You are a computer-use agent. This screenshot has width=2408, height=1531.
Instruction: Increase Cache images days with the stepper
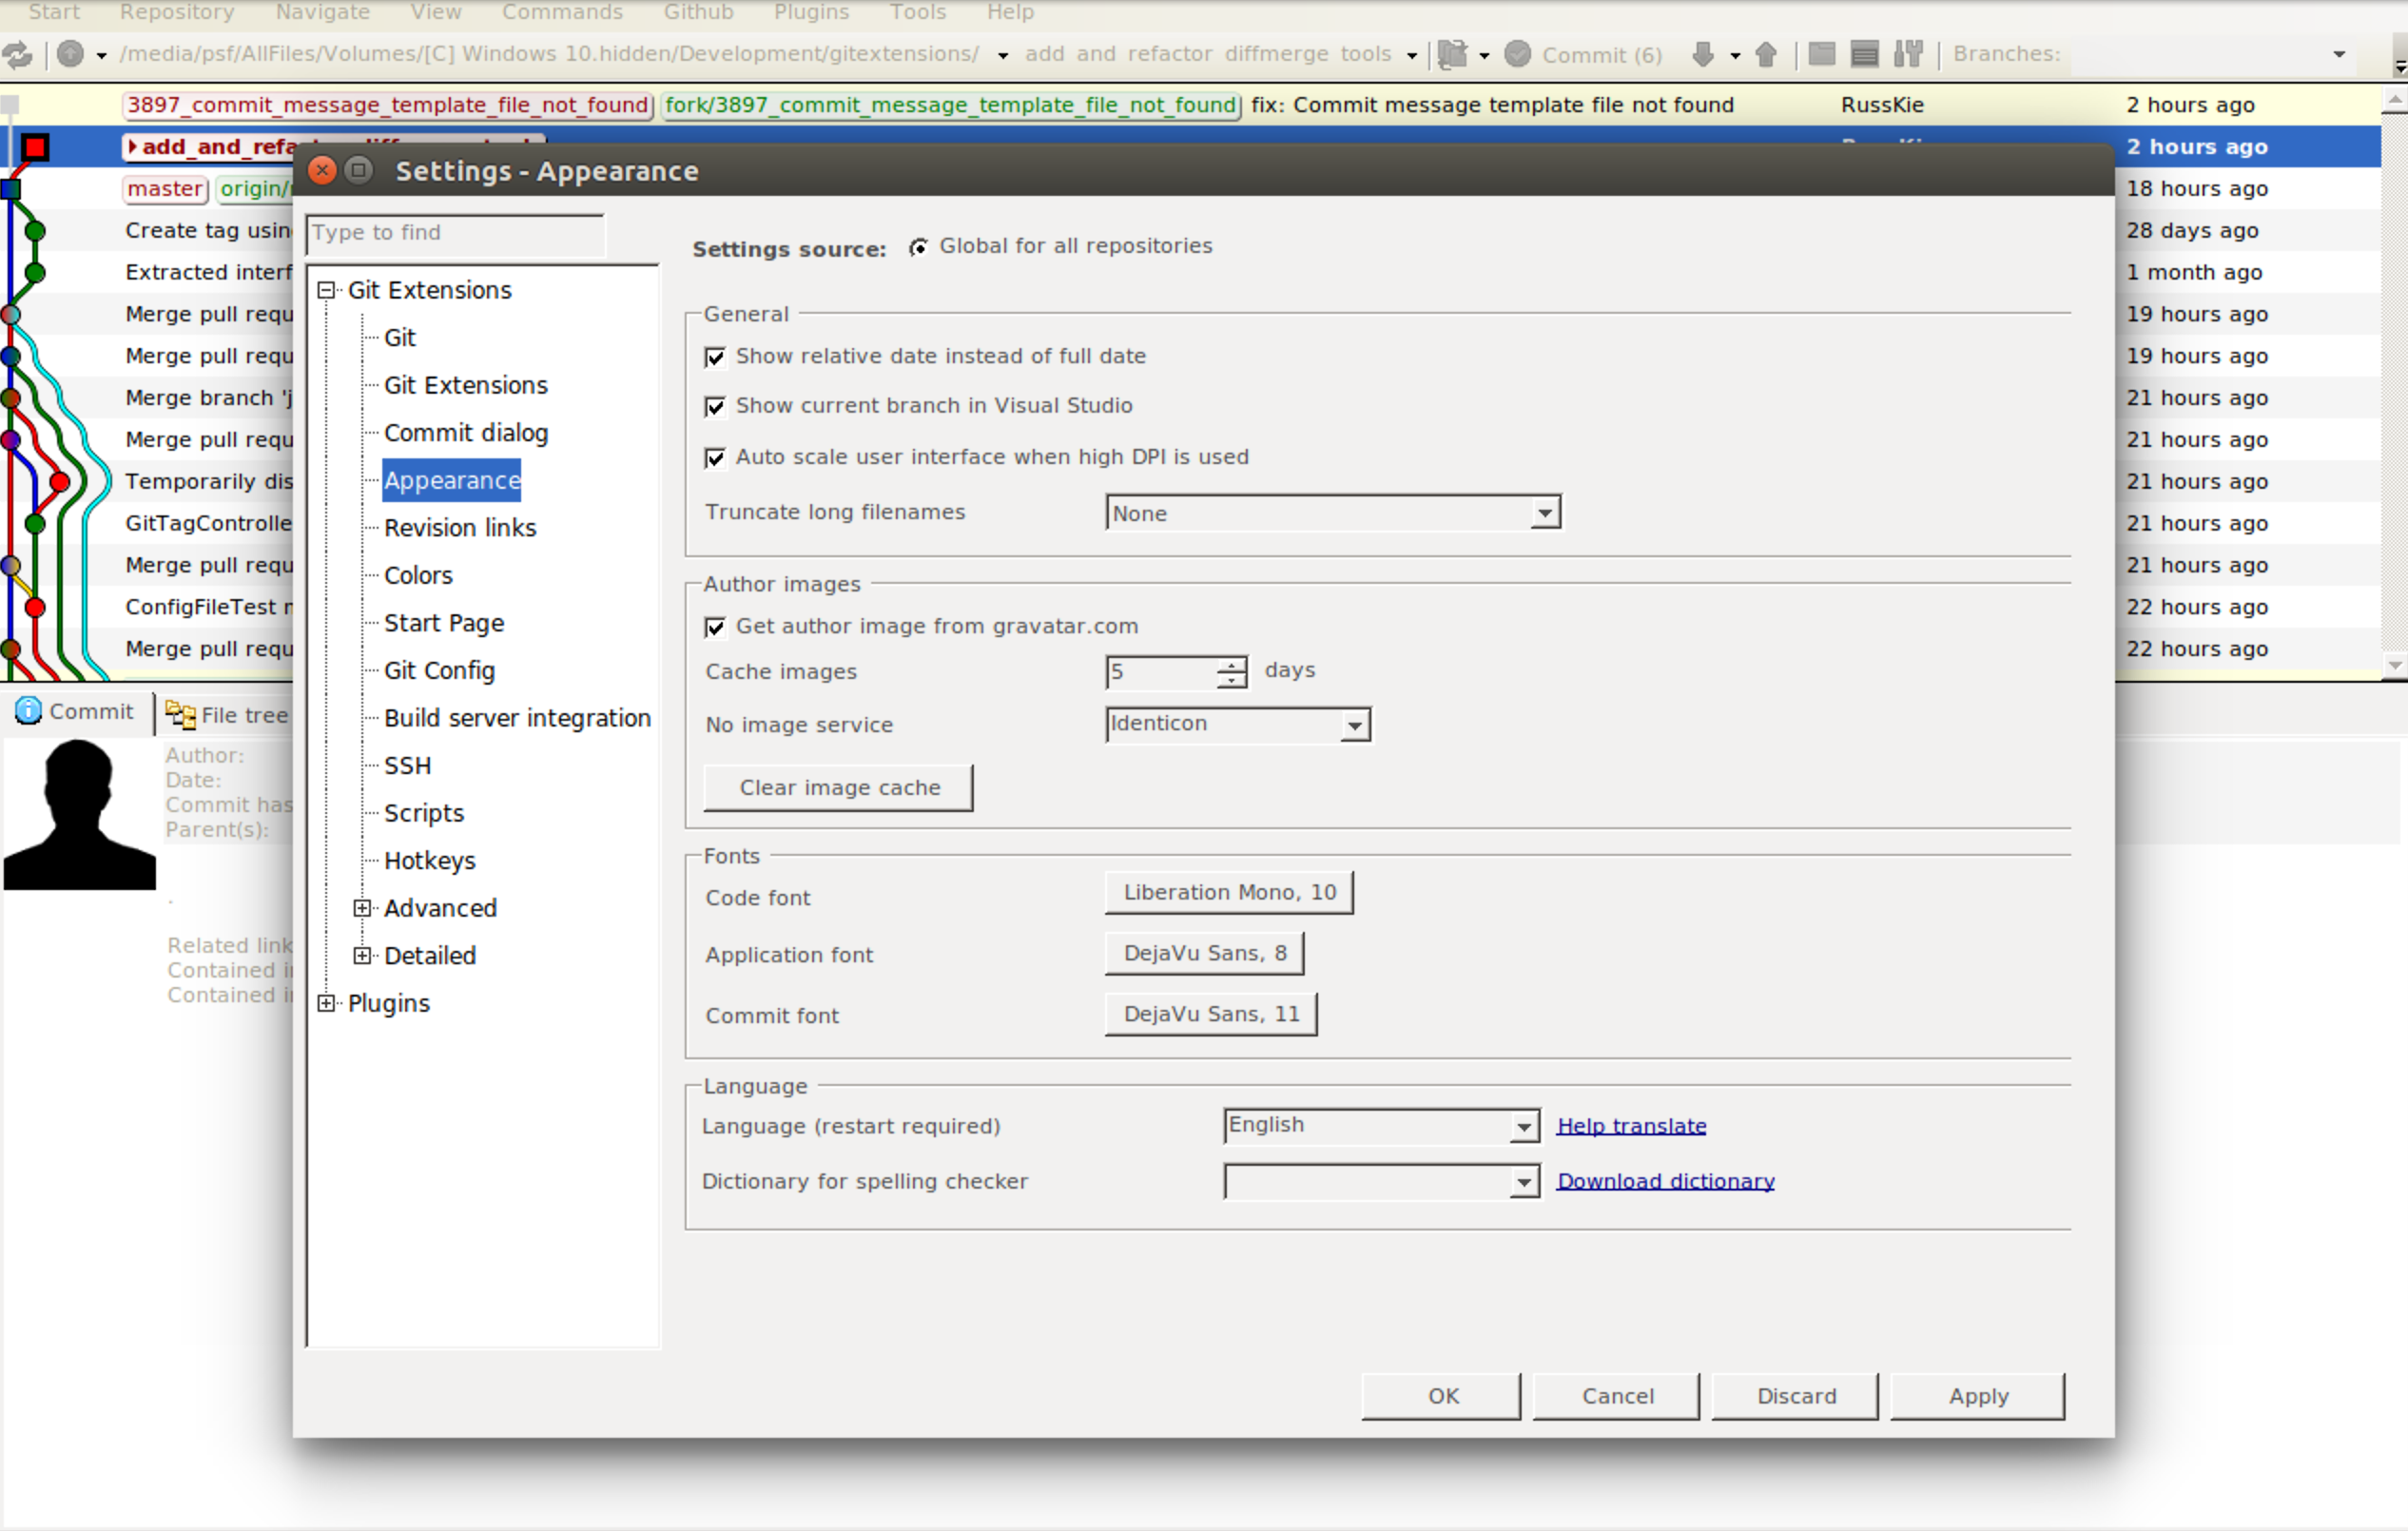tap(1231, 664)
